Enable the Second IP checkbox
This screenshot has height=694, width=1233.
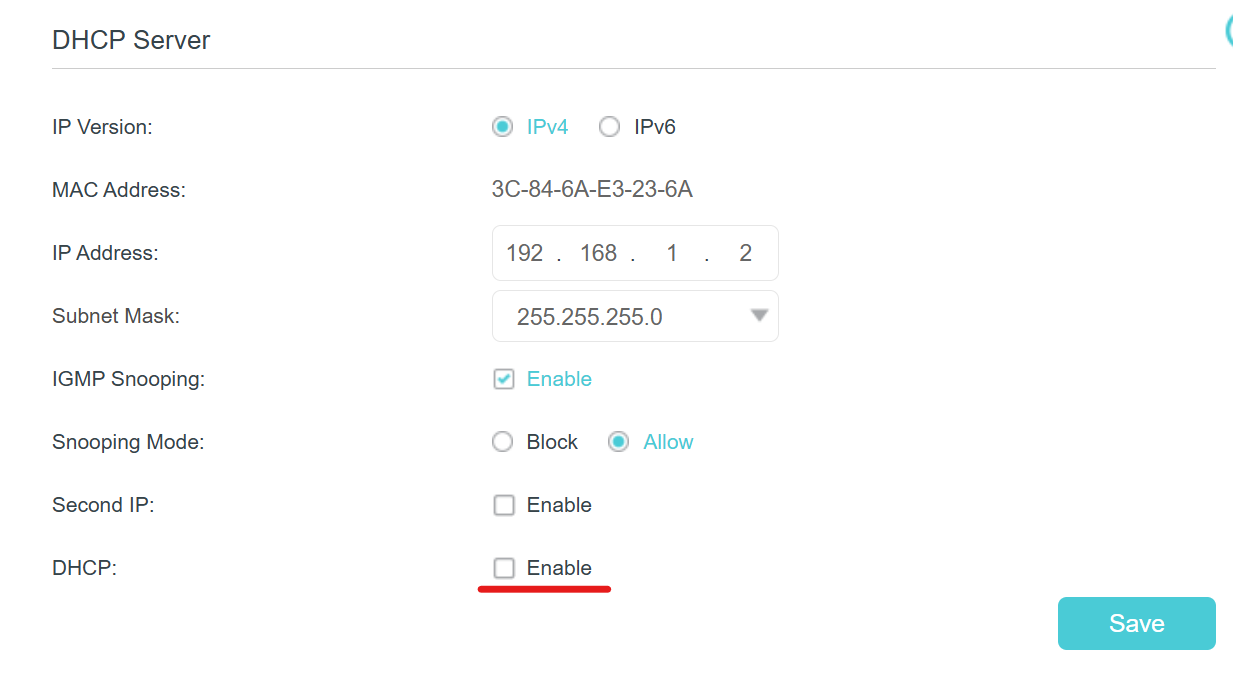pyautogui.click(x=504, y=505)
